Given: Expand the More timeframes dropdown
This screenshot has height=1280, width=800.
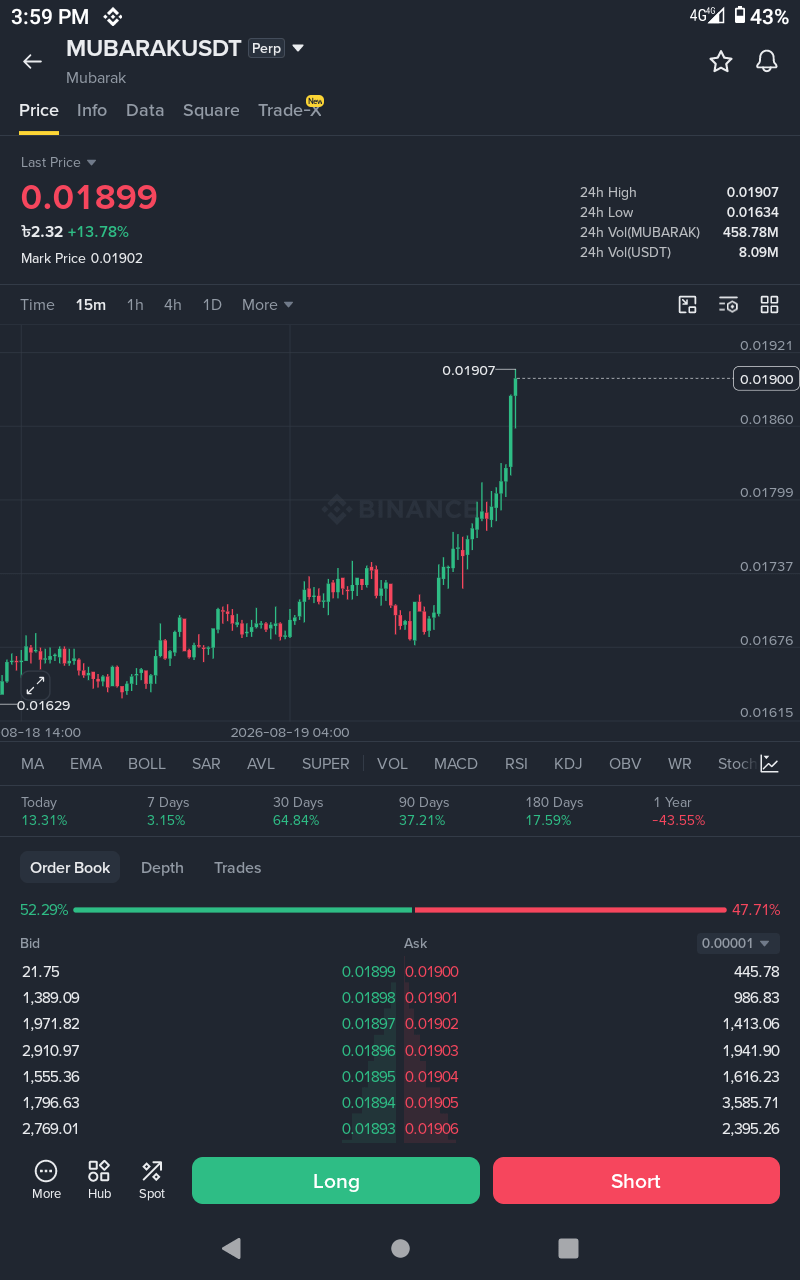Looking at the screenshot, I should tap(267, 305).
